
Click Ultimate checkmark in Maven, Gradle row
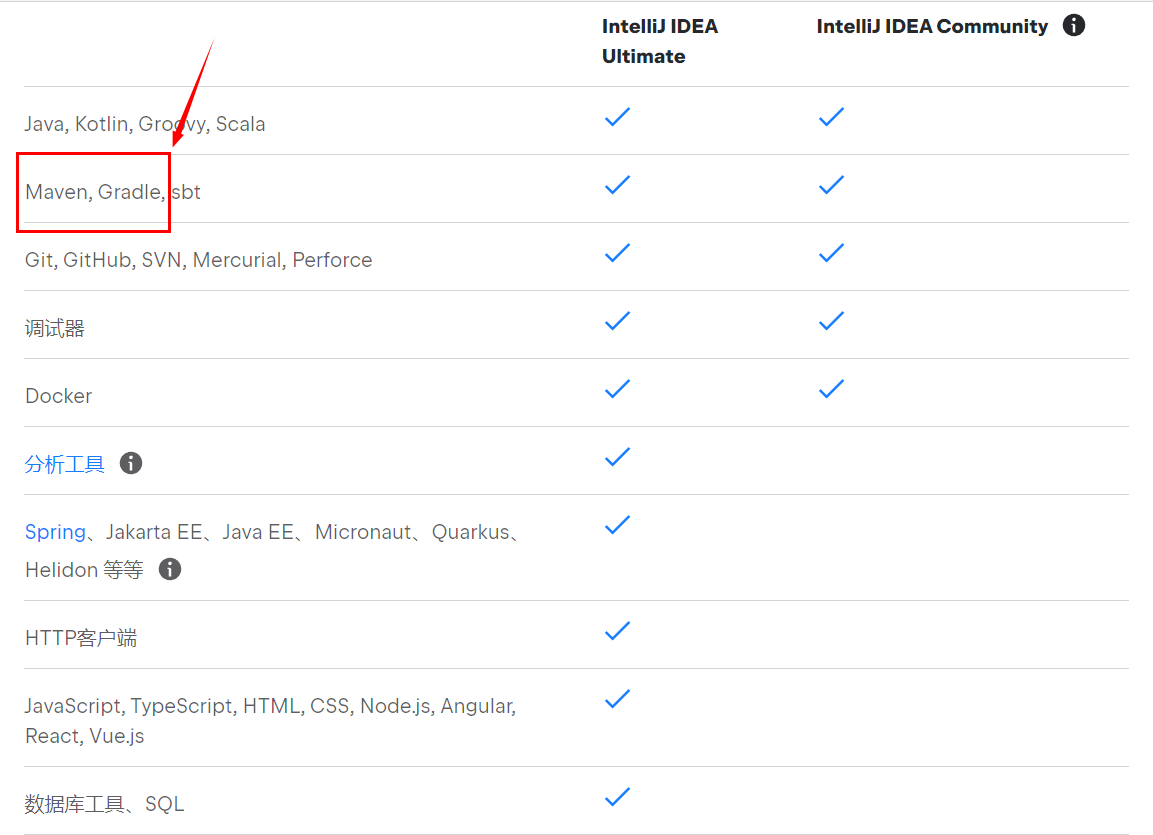coord(617,184)
